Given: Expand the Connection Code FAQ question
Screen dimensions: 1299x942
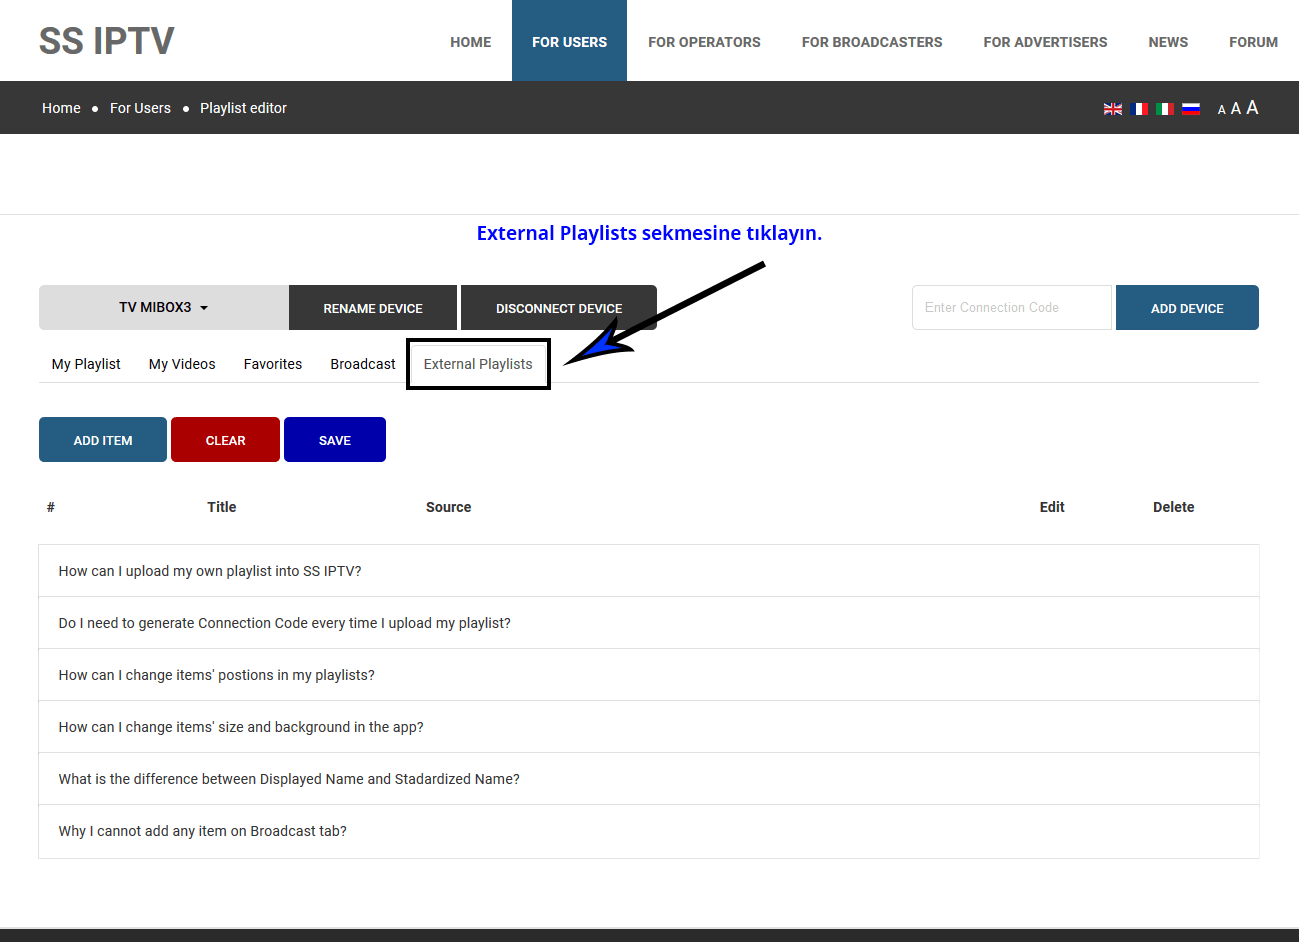Looking at the screenshot, I should pos(285,623).
